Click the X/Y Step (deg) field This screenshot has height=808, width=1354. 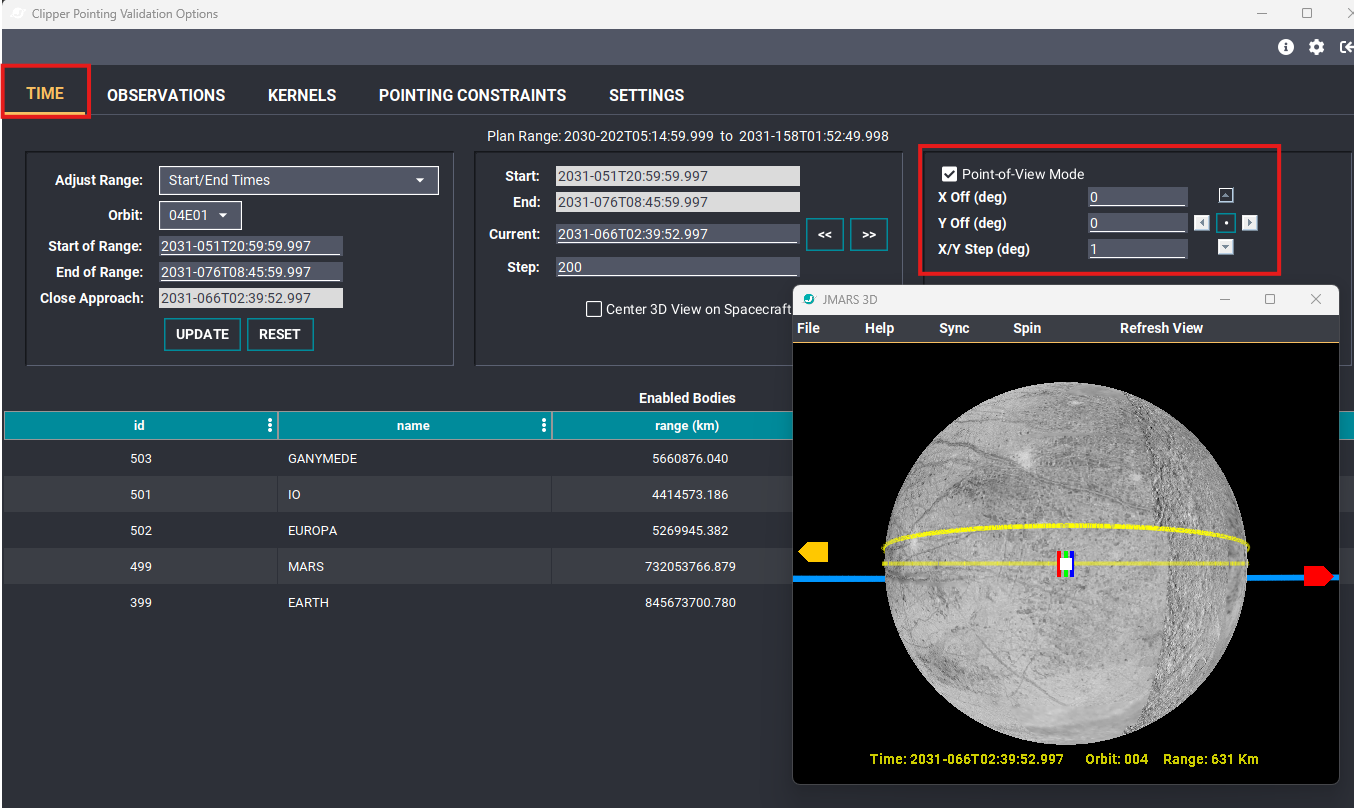(x=1137, y=249)
